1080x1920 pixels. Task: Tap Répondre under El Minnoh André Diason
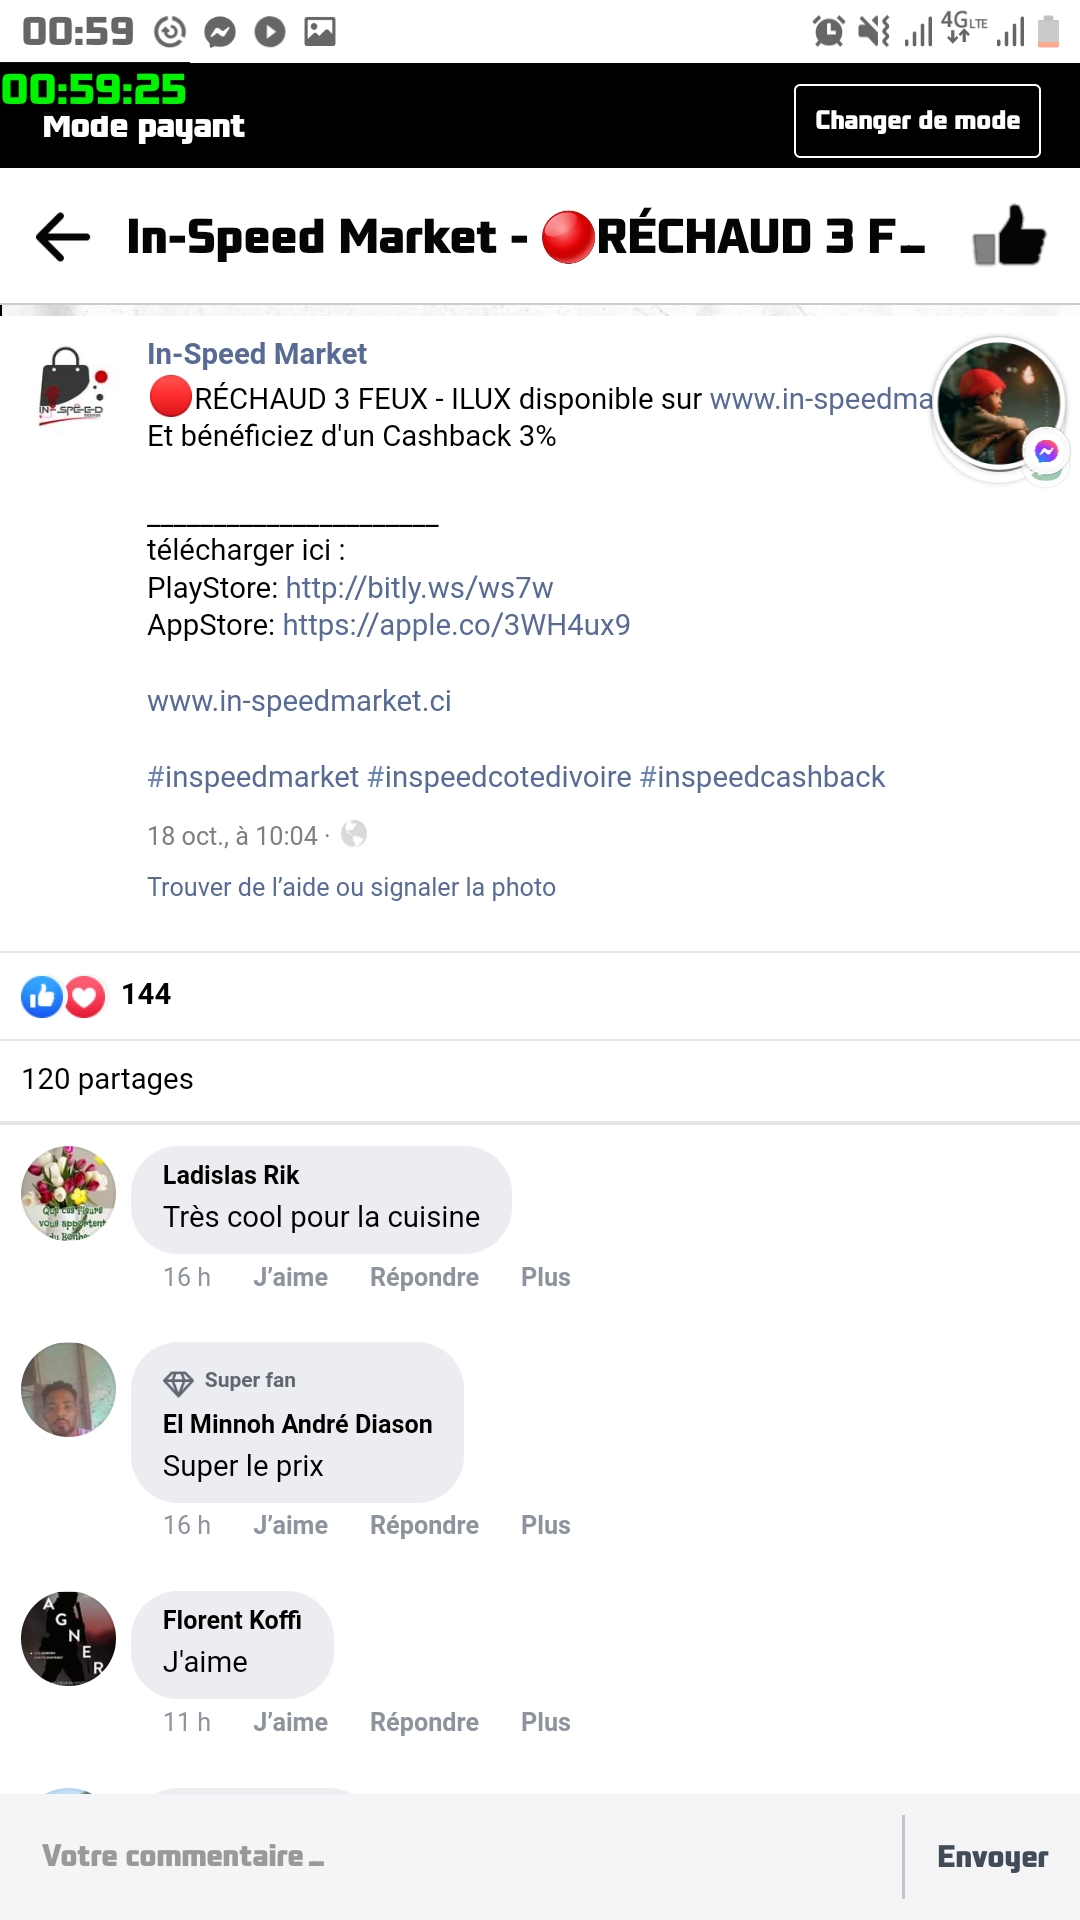point(424,1525)
